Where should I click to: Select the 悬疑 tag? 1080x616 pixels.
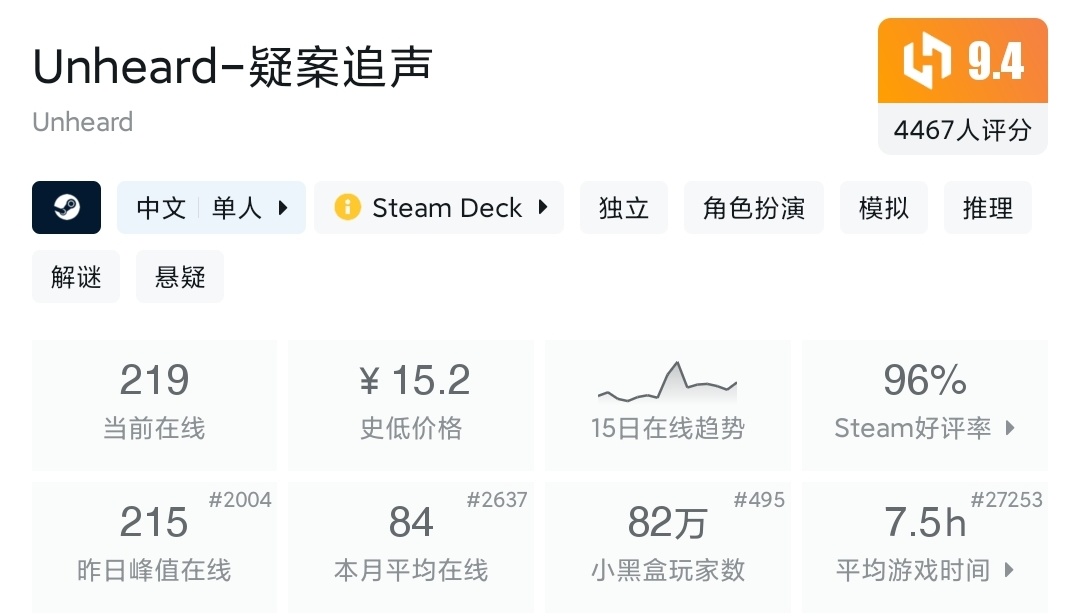point(180,277)
